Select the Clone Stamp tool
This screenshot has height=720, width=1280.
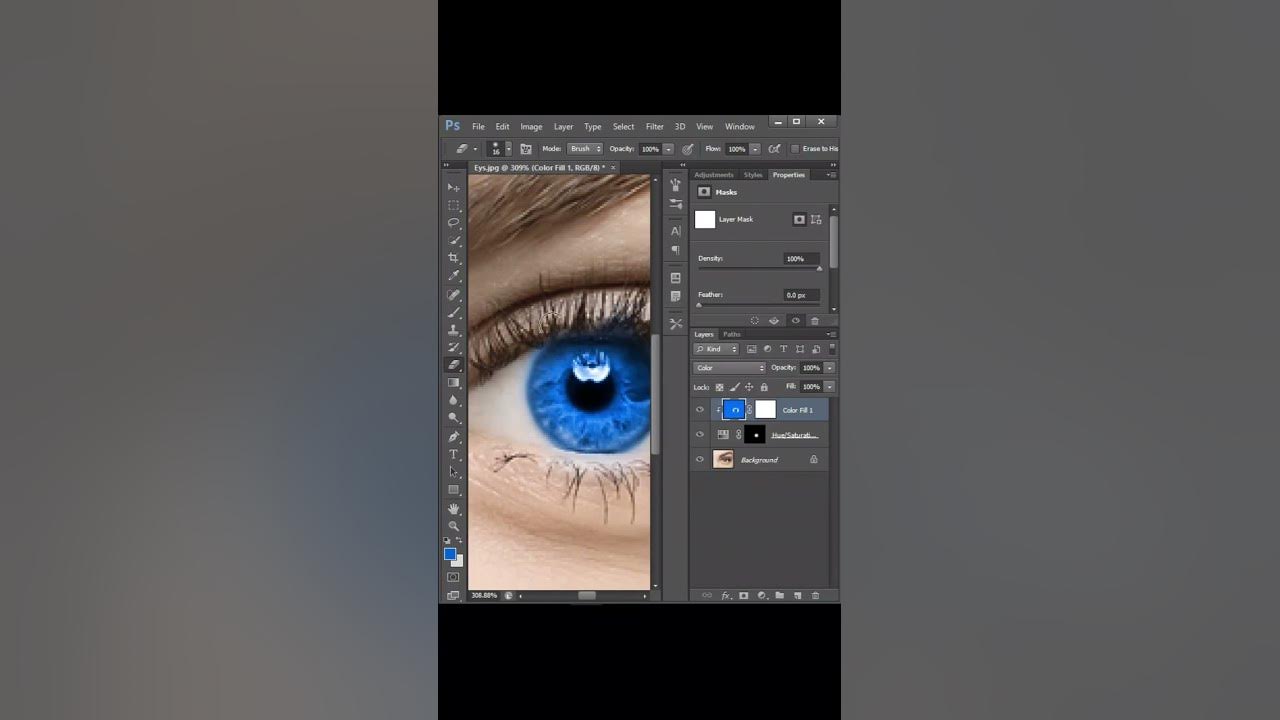point(453,330)
